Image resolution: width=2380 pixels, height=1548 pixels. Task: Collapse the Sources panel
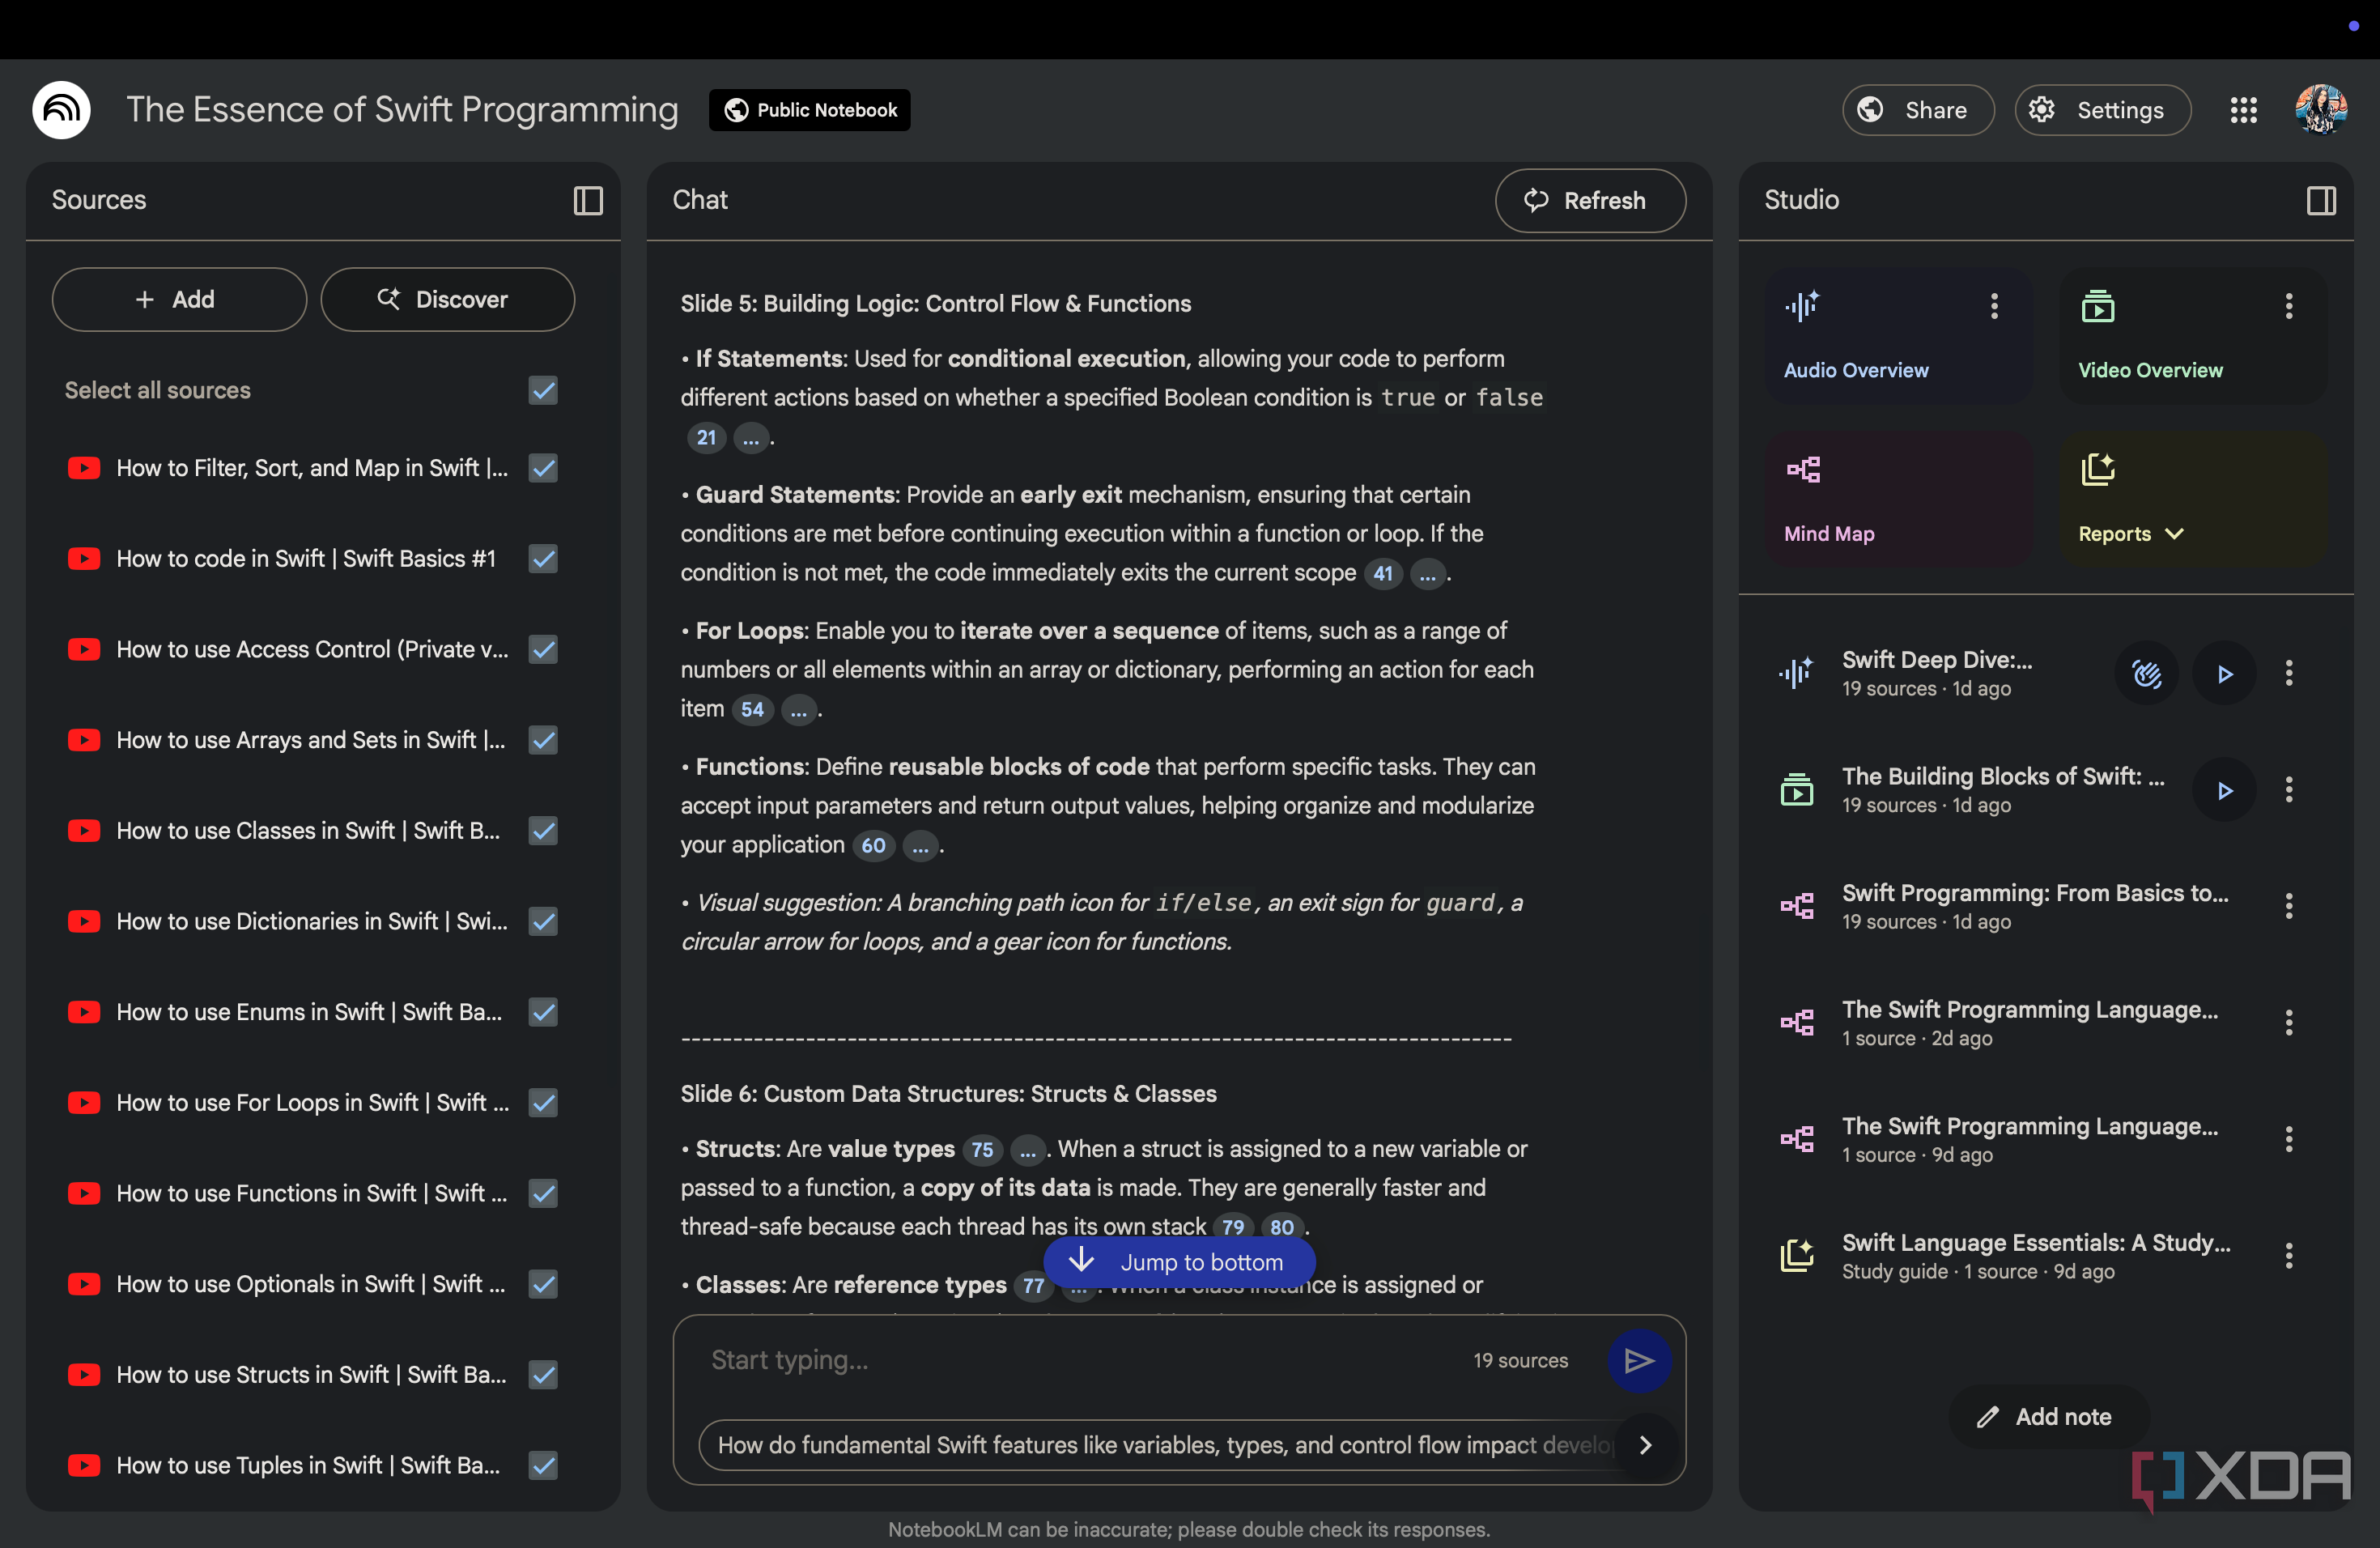(x=588, y=201)
